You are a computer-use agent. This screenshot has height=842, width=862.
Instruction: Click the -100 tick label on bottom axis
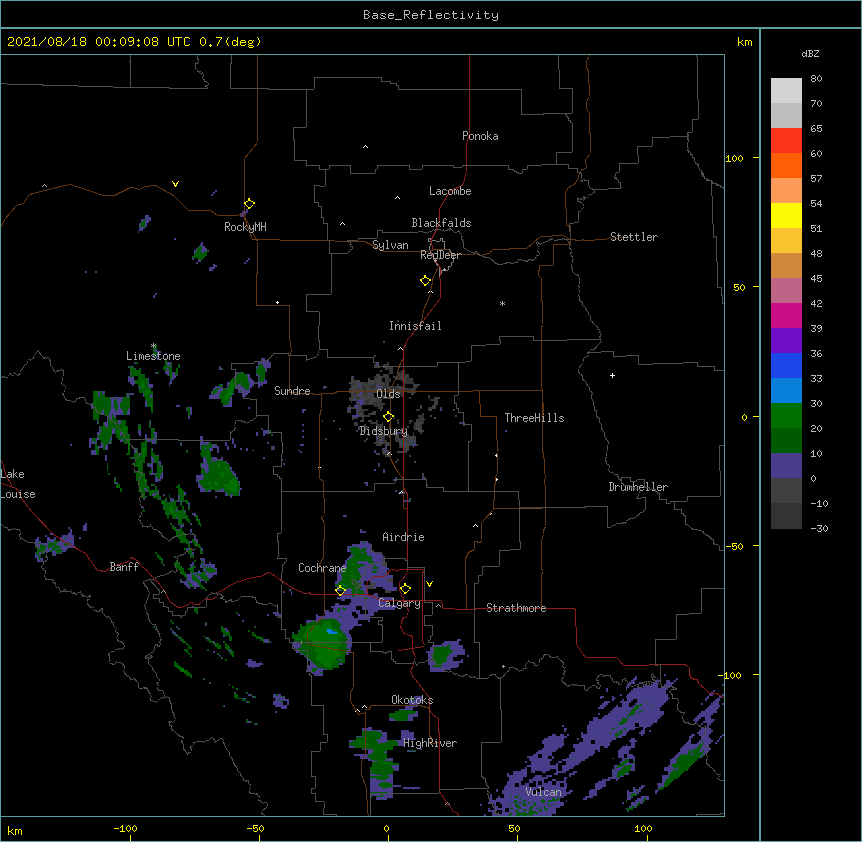click(126, 828)
